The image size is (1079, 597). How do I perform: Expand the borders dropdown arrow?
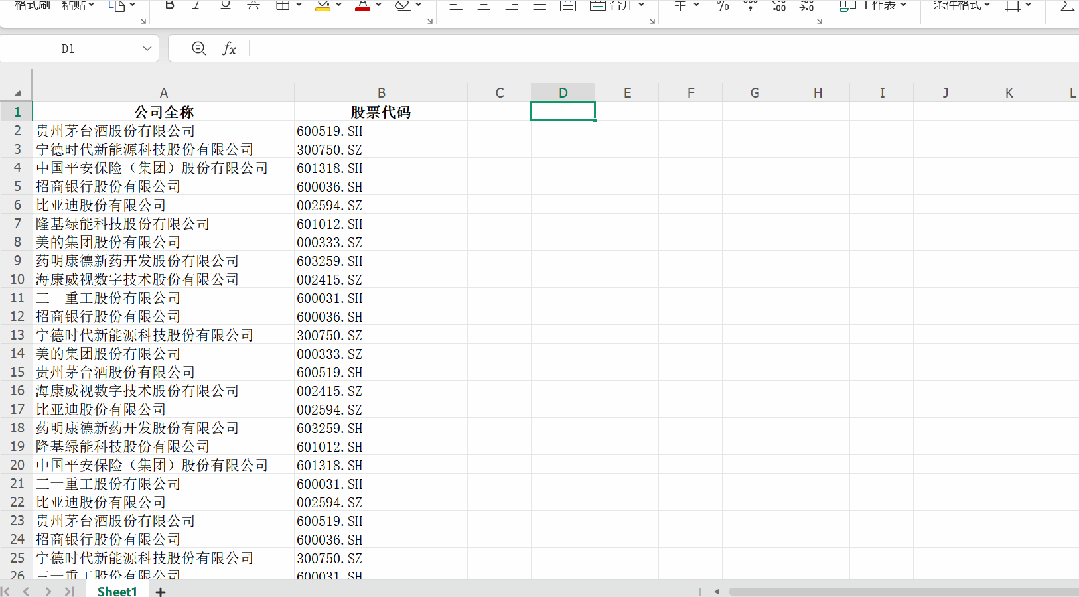[x=299, y=6]
